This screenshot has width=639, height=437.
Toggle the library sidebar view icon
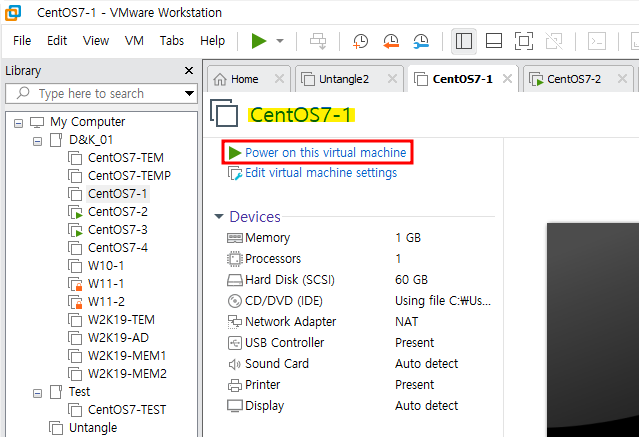pyautogui.click(x=464, y=41)
